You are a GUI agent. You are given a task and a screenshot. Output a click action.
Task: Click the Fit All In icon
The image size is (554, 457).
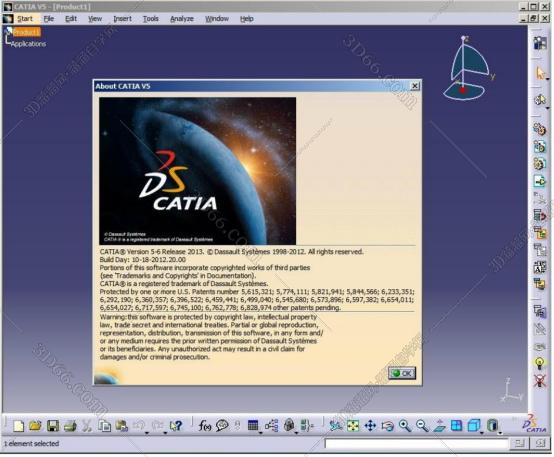click(353, 426)
